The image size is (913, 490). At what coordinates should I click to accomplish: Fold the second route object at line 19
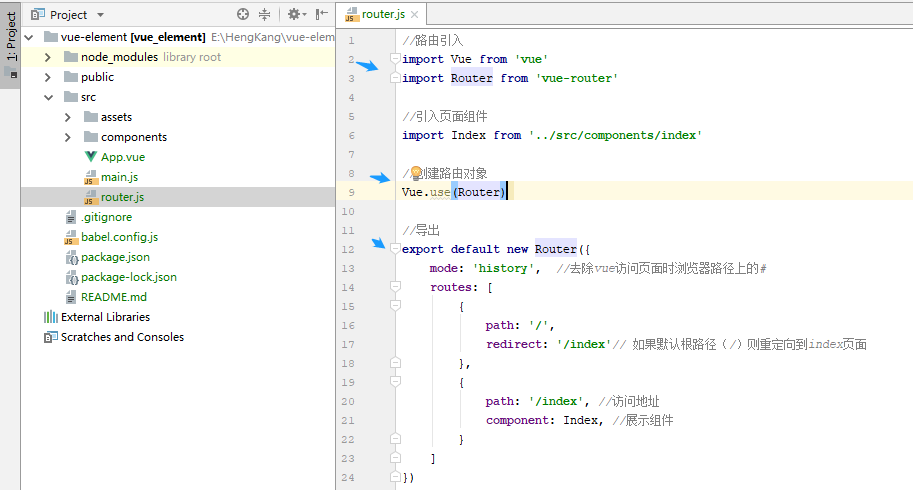tap(395, 382)
